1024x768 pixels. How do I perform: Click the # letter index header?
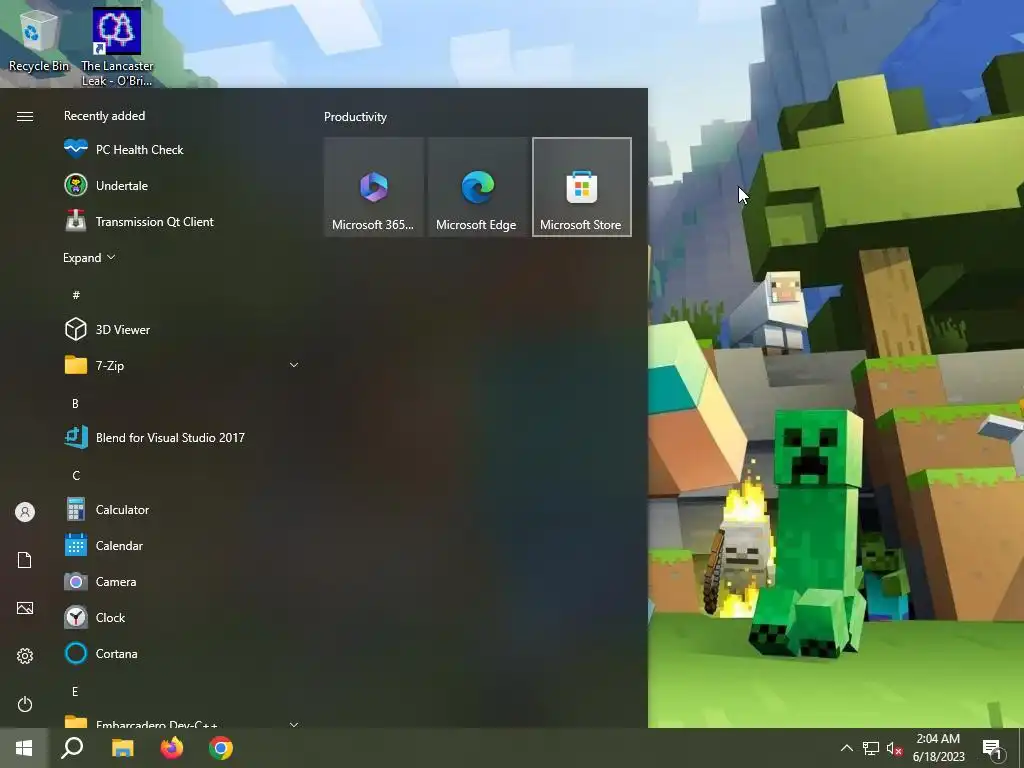(76, 295)
